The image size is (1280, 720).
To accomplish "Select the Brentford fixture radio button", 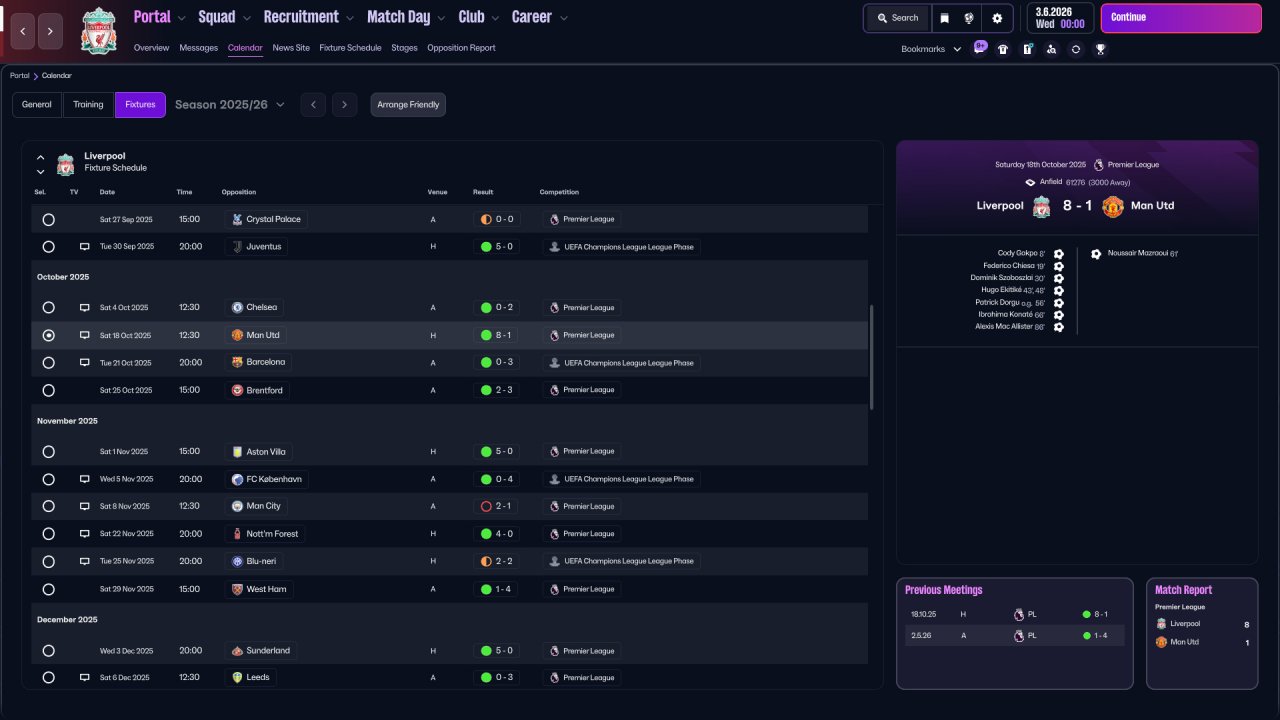I will (48, 390).
